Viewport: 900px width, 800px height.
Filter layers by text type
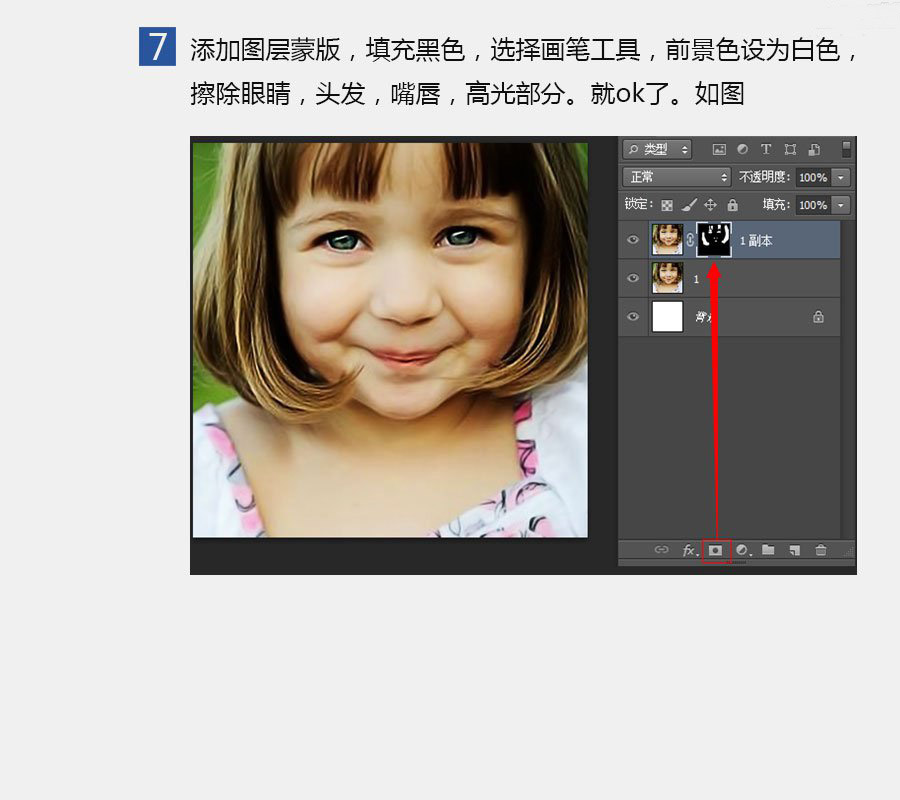(x=766, y=149)
